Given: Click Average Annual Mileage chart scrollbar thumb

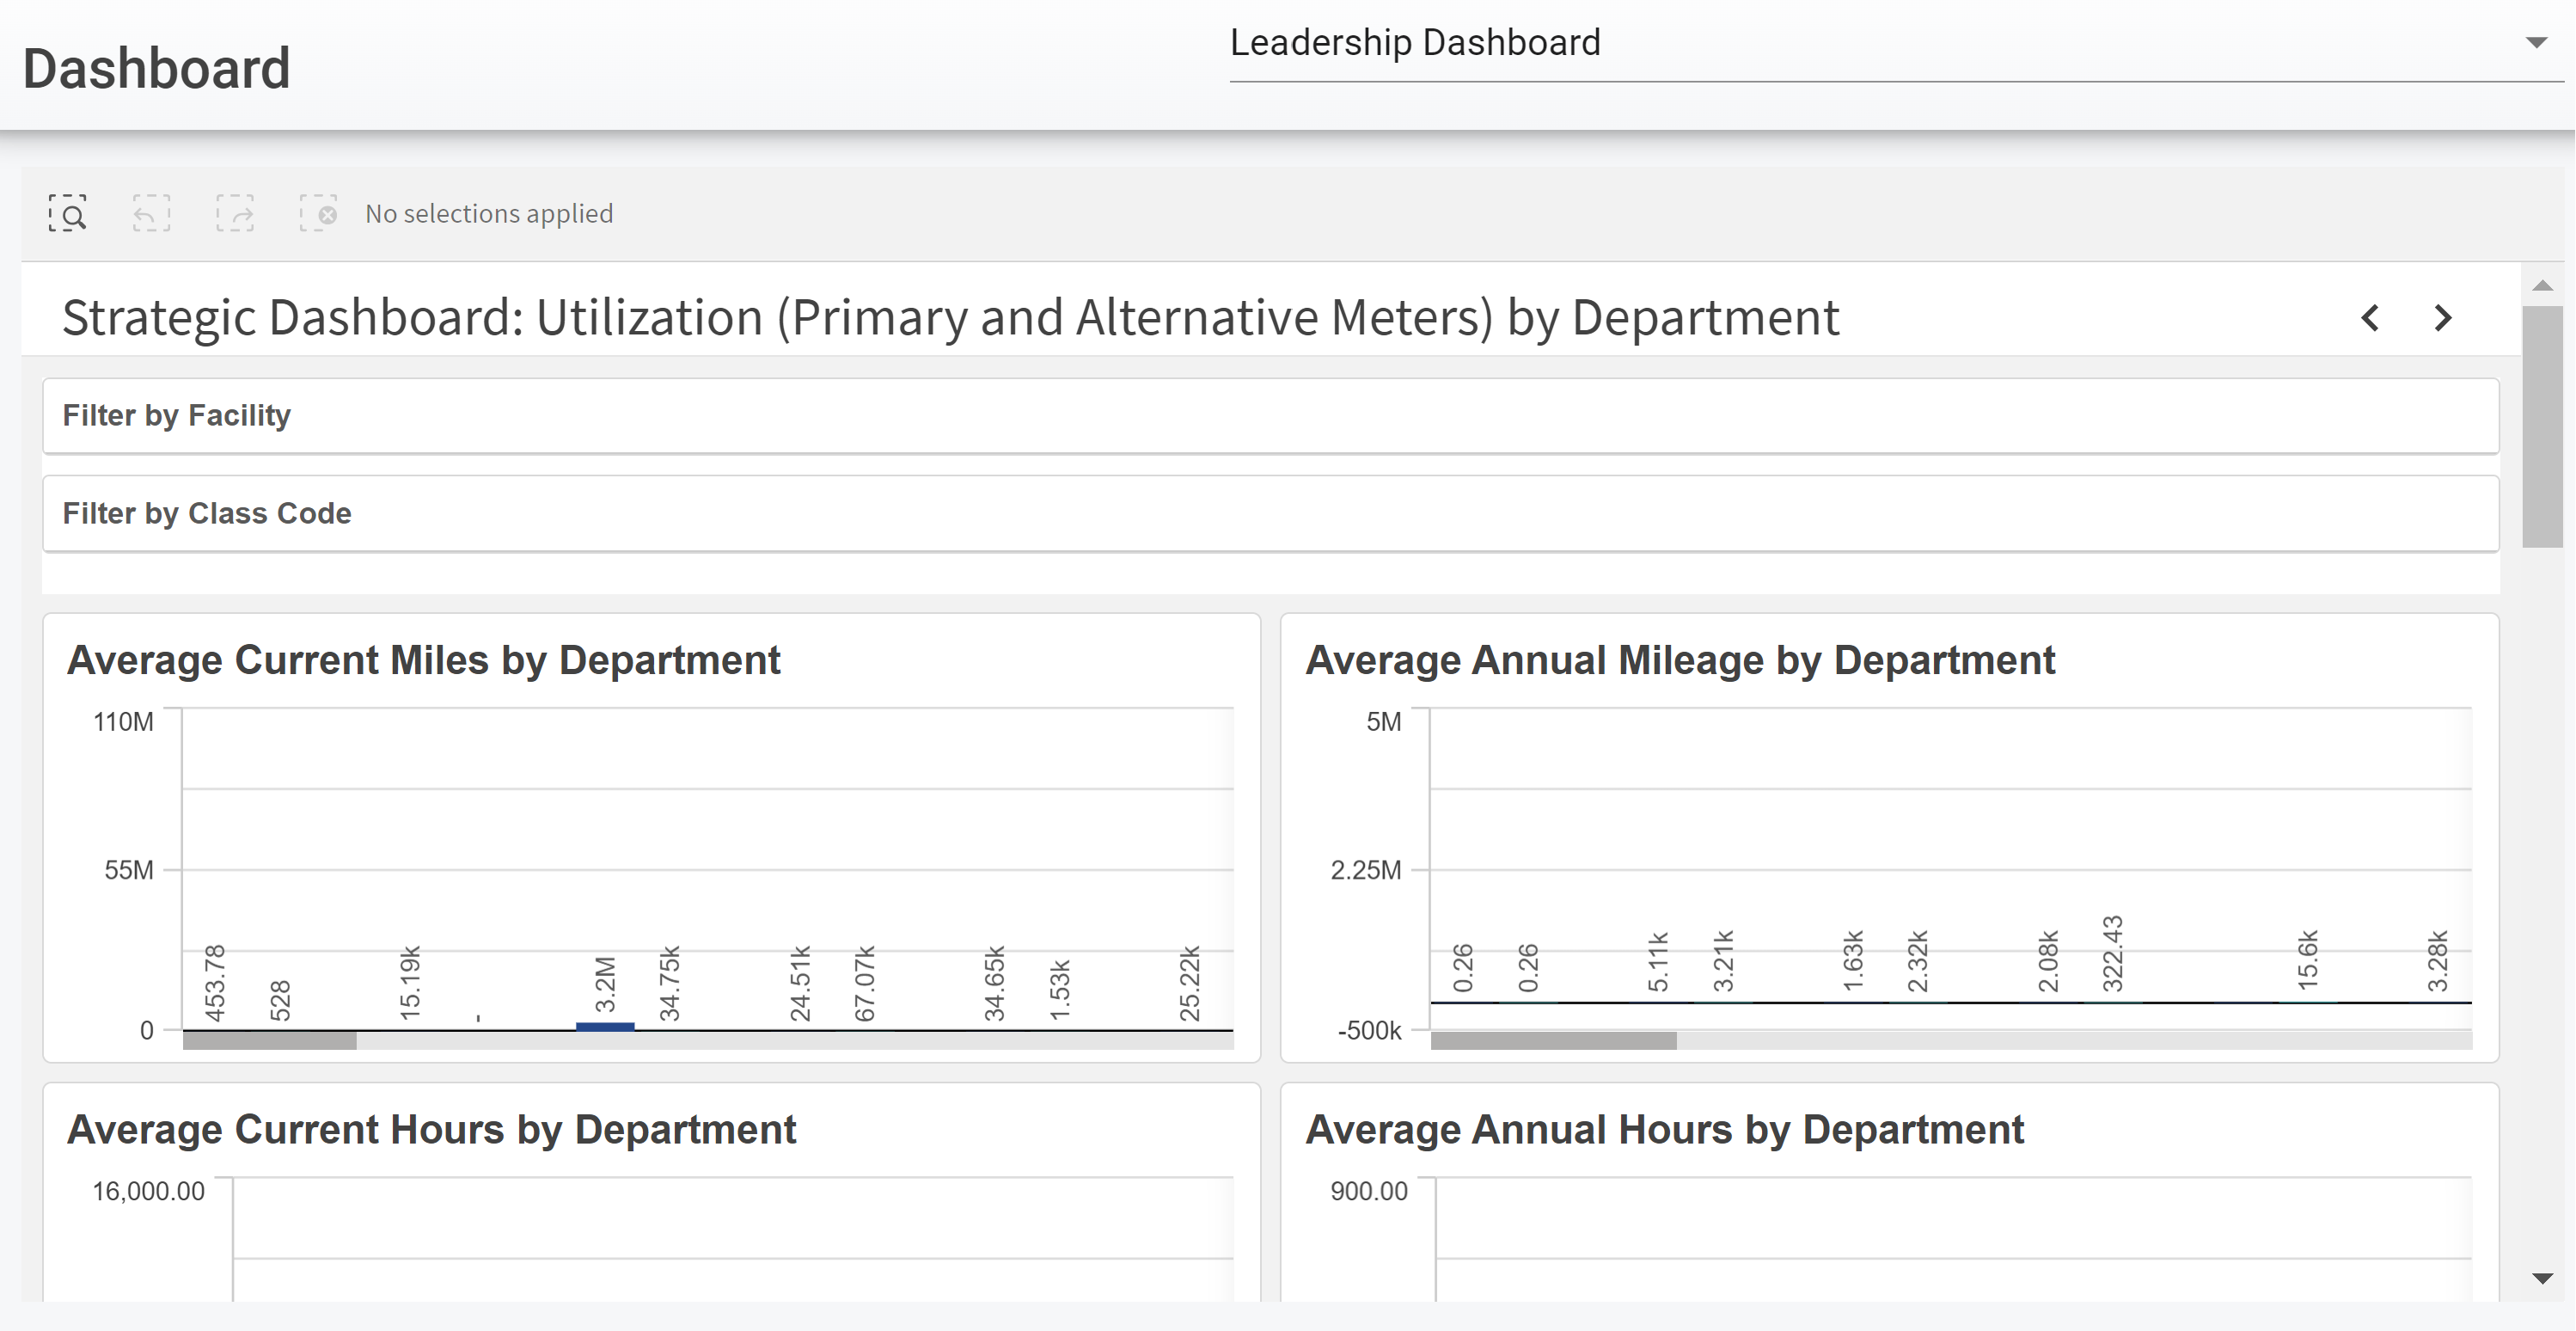Looking at the screenshot, I should point(1553,1041).
